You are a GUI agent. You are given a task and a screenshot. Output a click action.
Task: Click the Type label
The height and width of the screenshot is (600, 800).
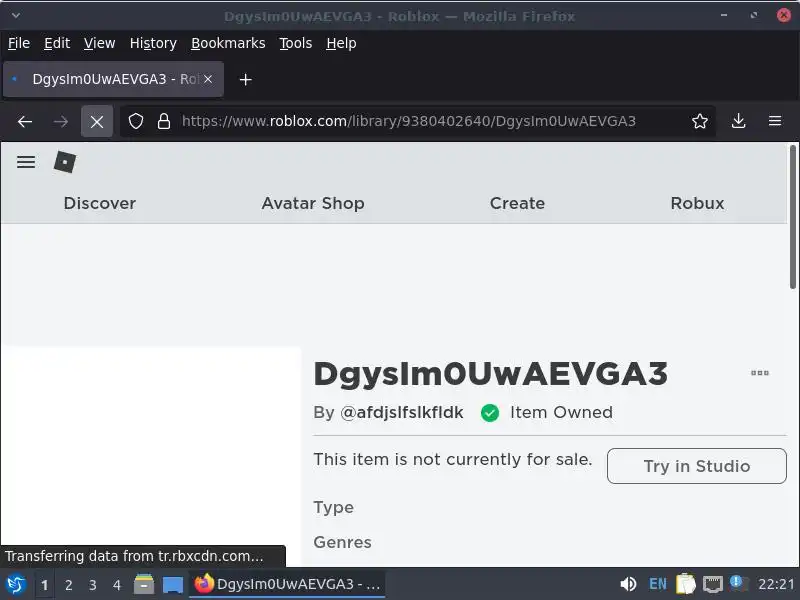334,508
